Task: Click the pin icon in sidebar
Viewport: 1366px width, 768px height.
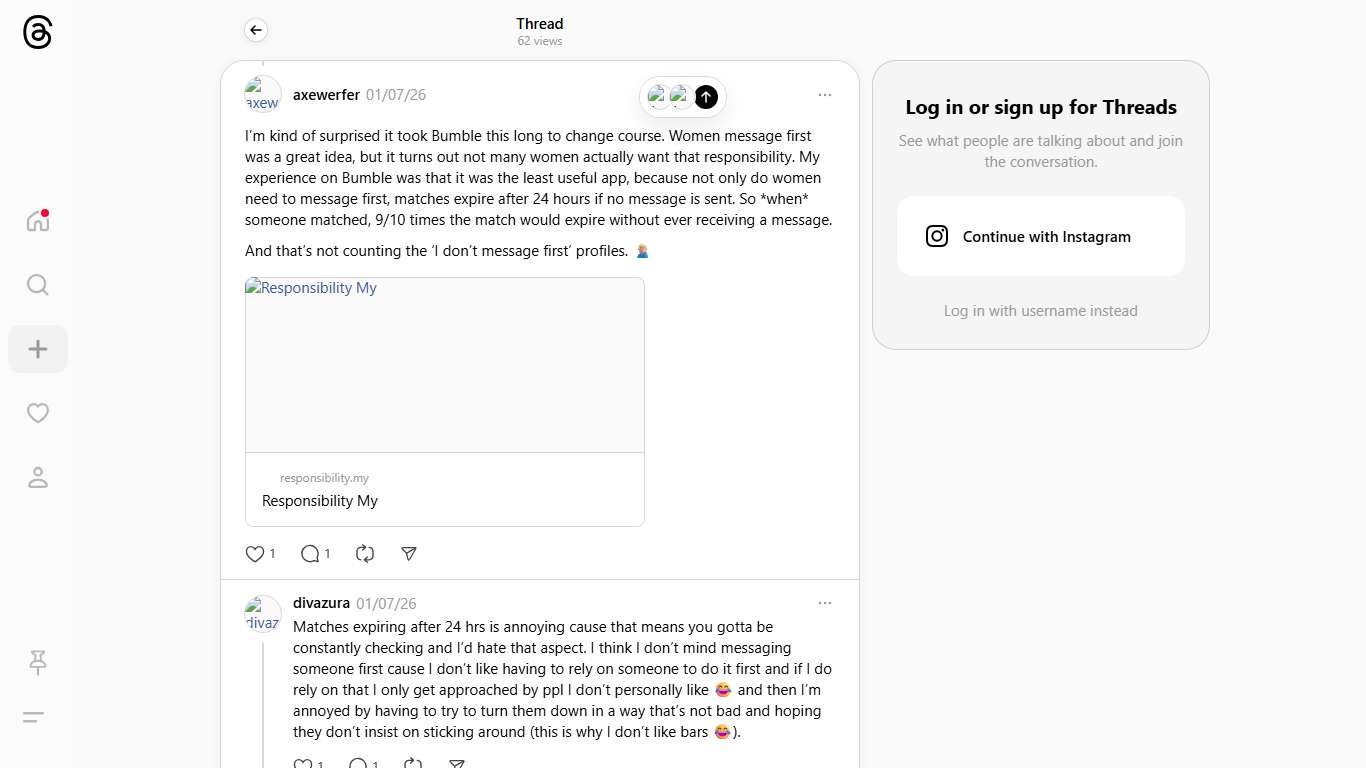Action: pyautogui.click(x=38, y=662)
